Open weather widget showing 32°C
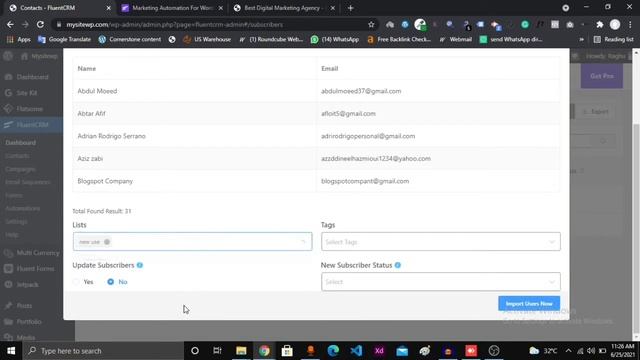 [543, 351]
